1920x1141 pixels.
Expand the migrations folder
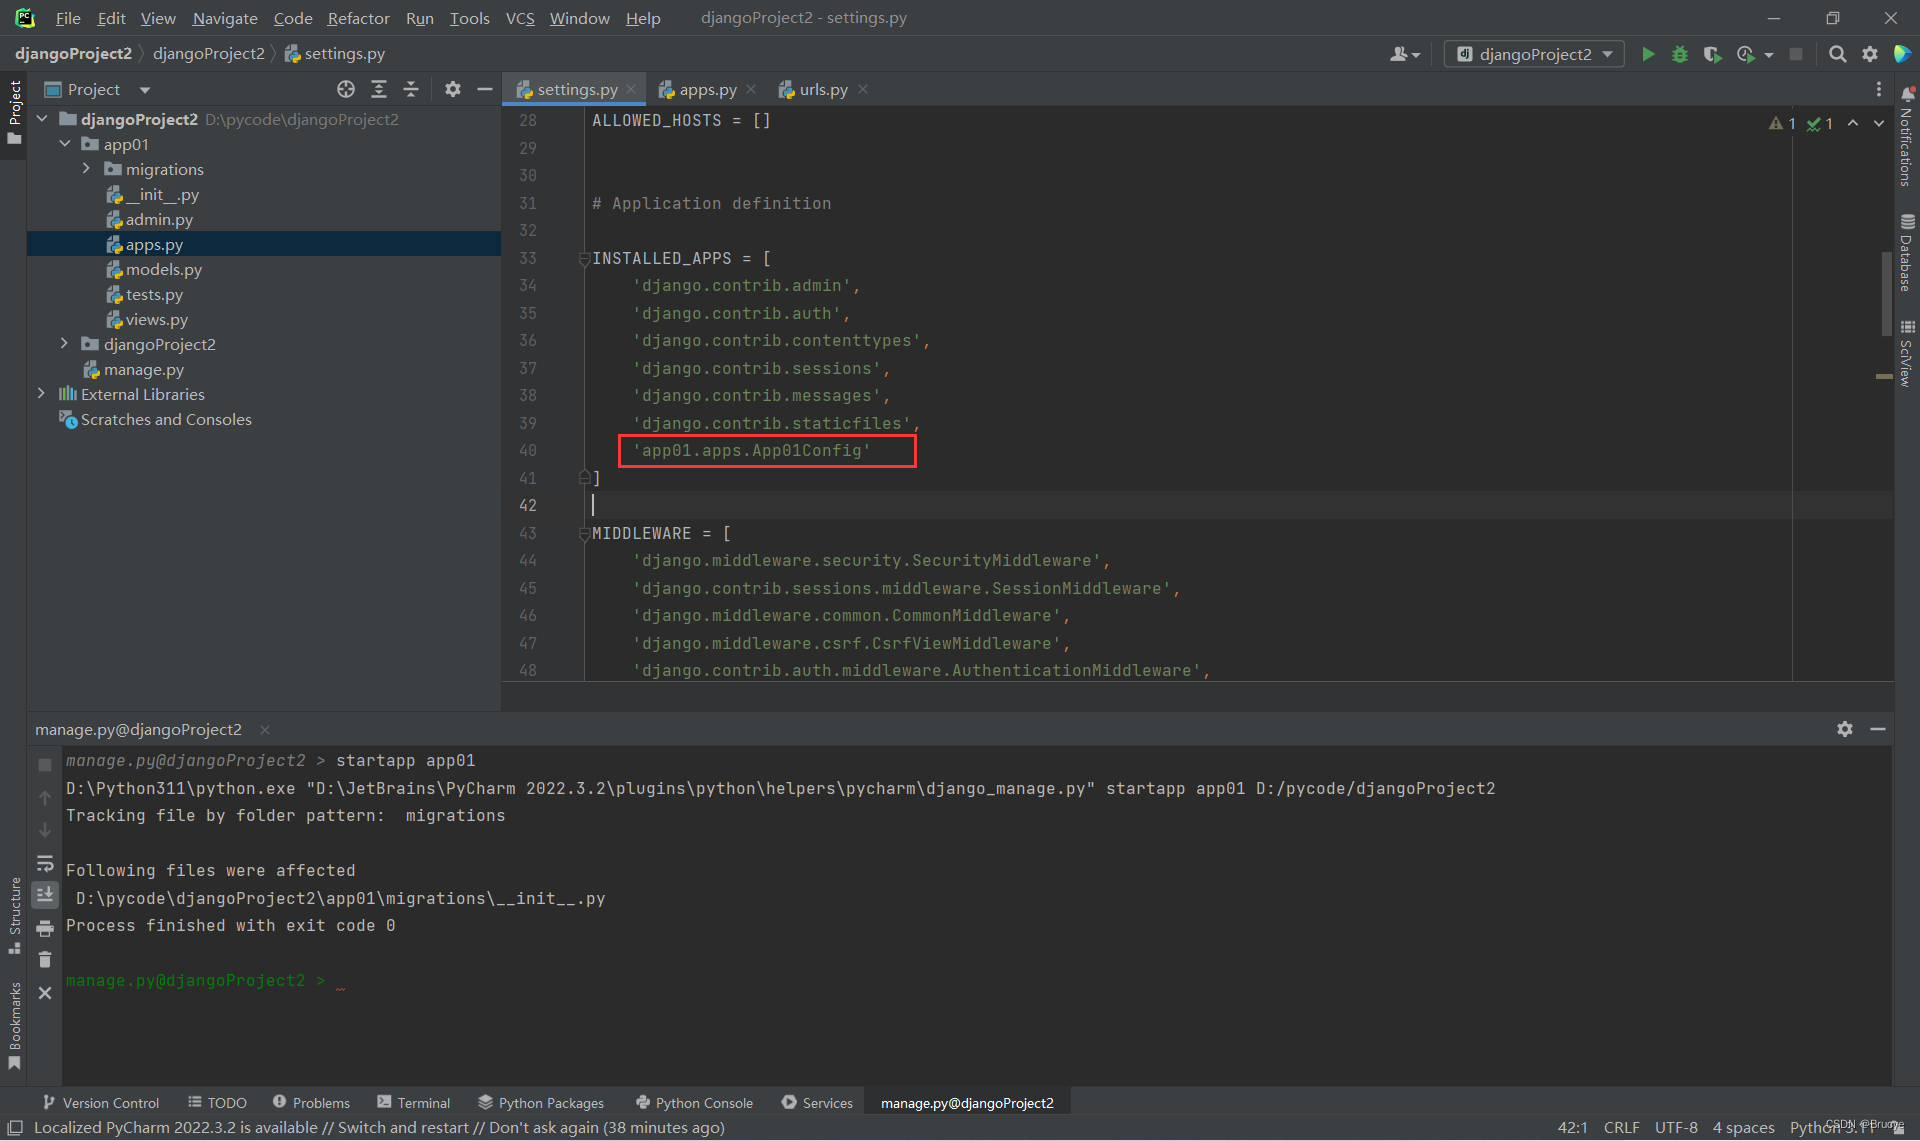point(87,169)
